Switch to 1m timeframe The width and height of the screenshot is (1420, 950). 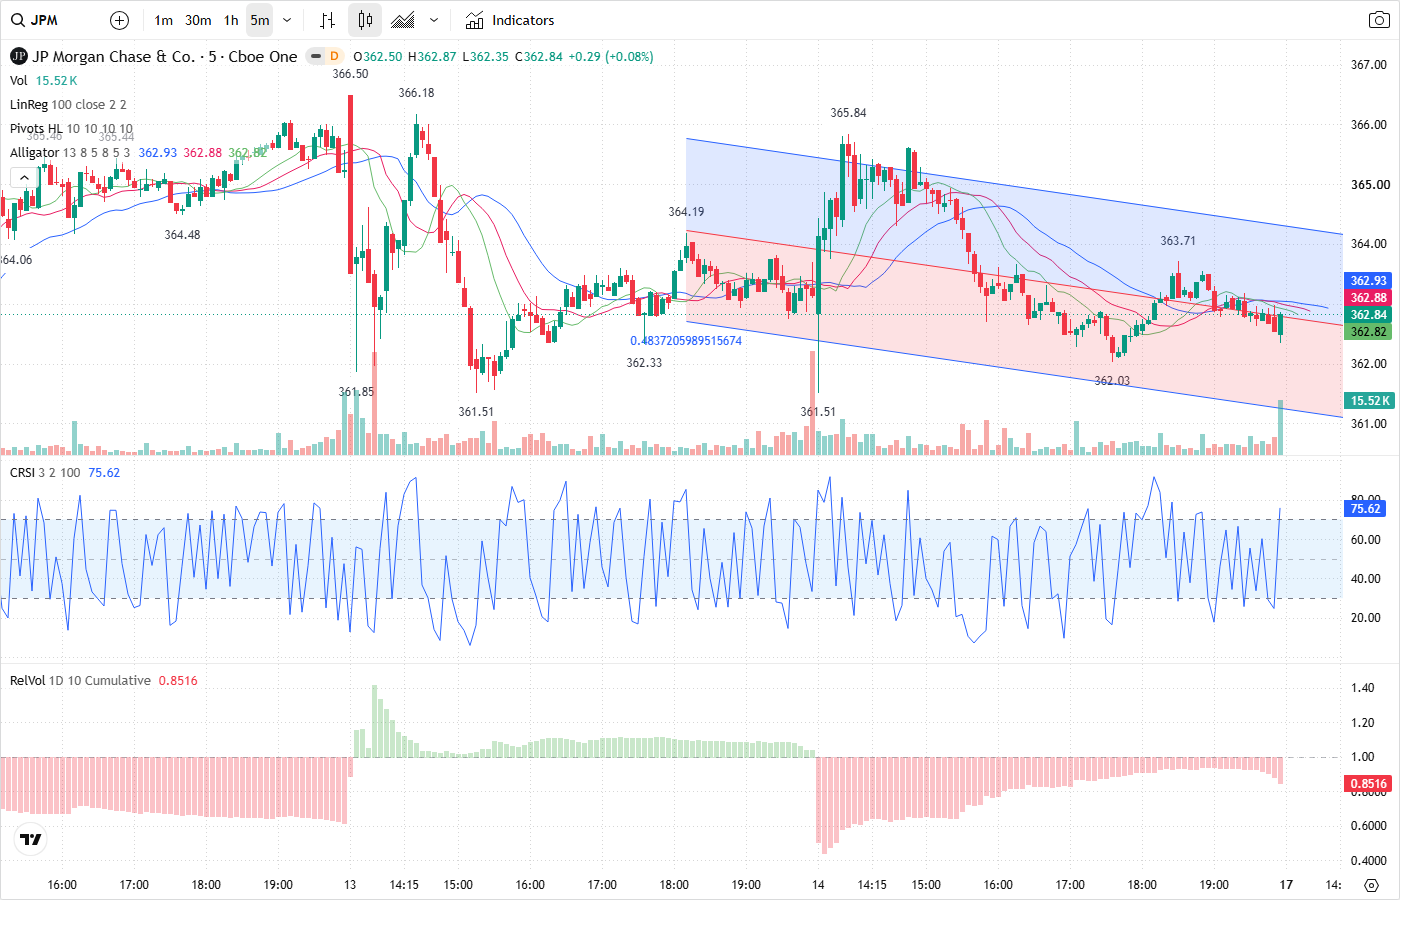(164, 20)
